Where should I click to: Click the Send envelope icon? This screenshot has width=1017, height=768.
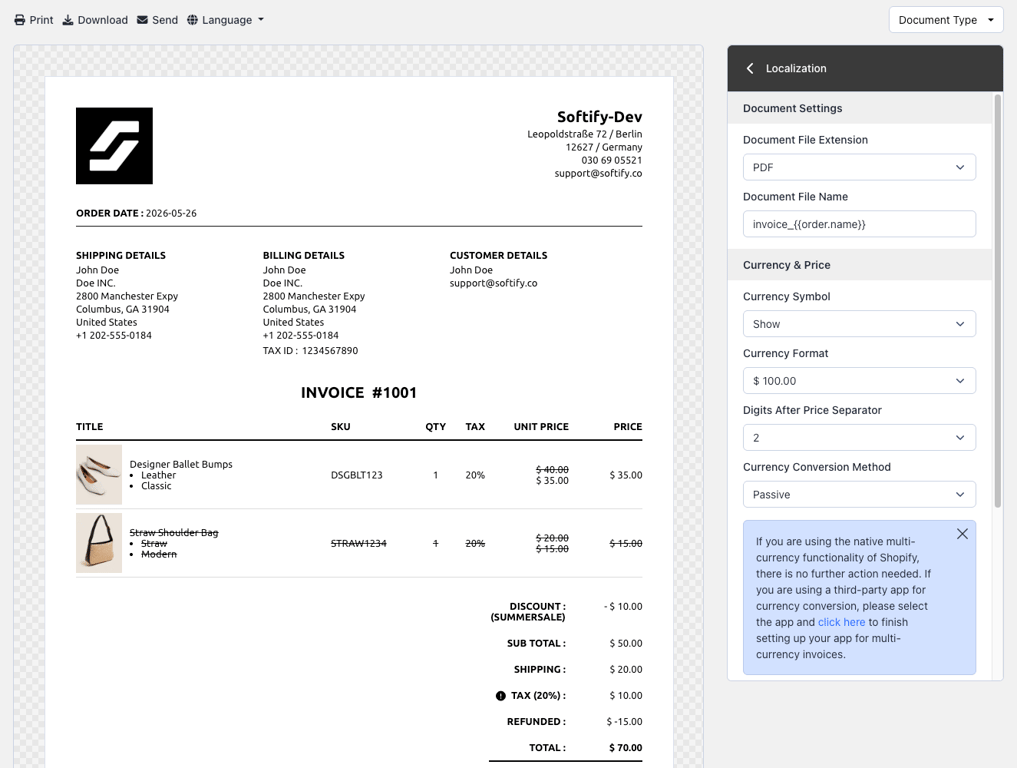tap(142, 20)
